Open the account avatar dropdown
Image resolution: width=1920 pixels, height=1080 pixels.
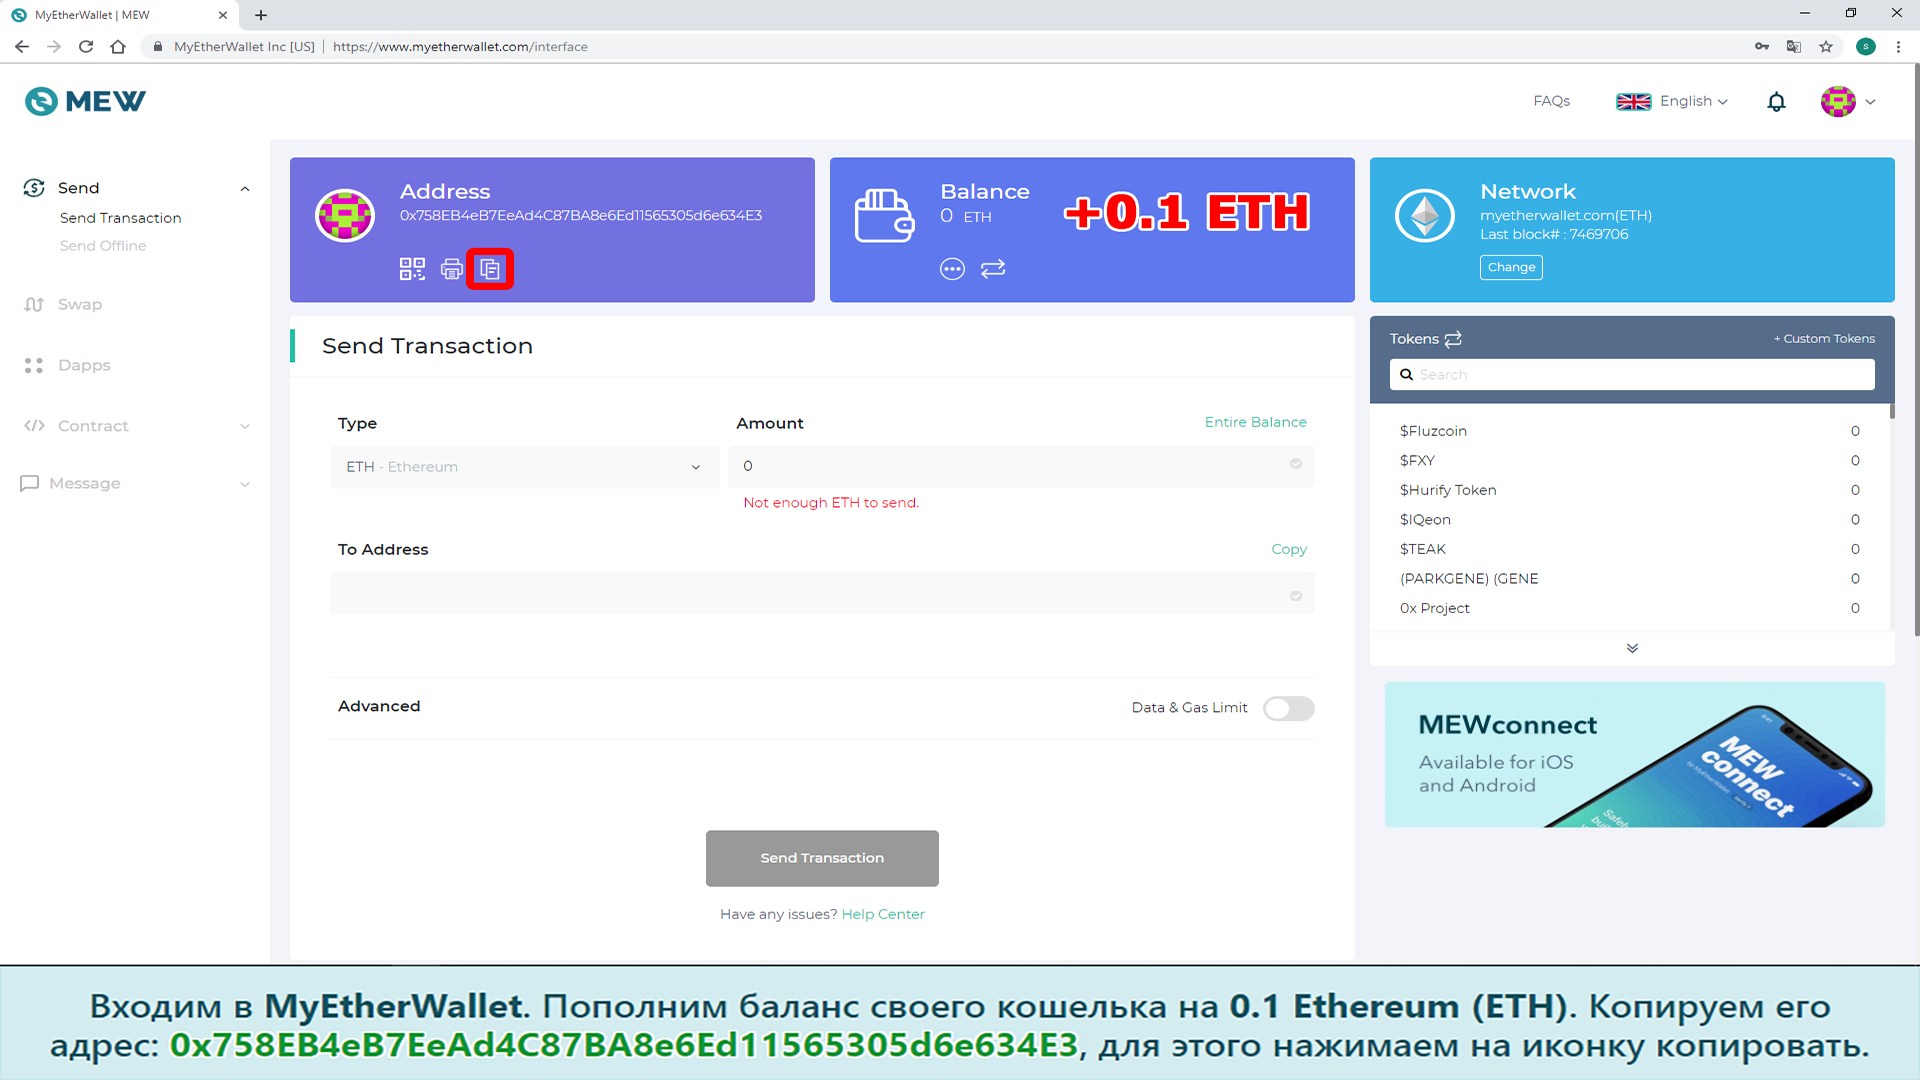tap(1848, 102)
